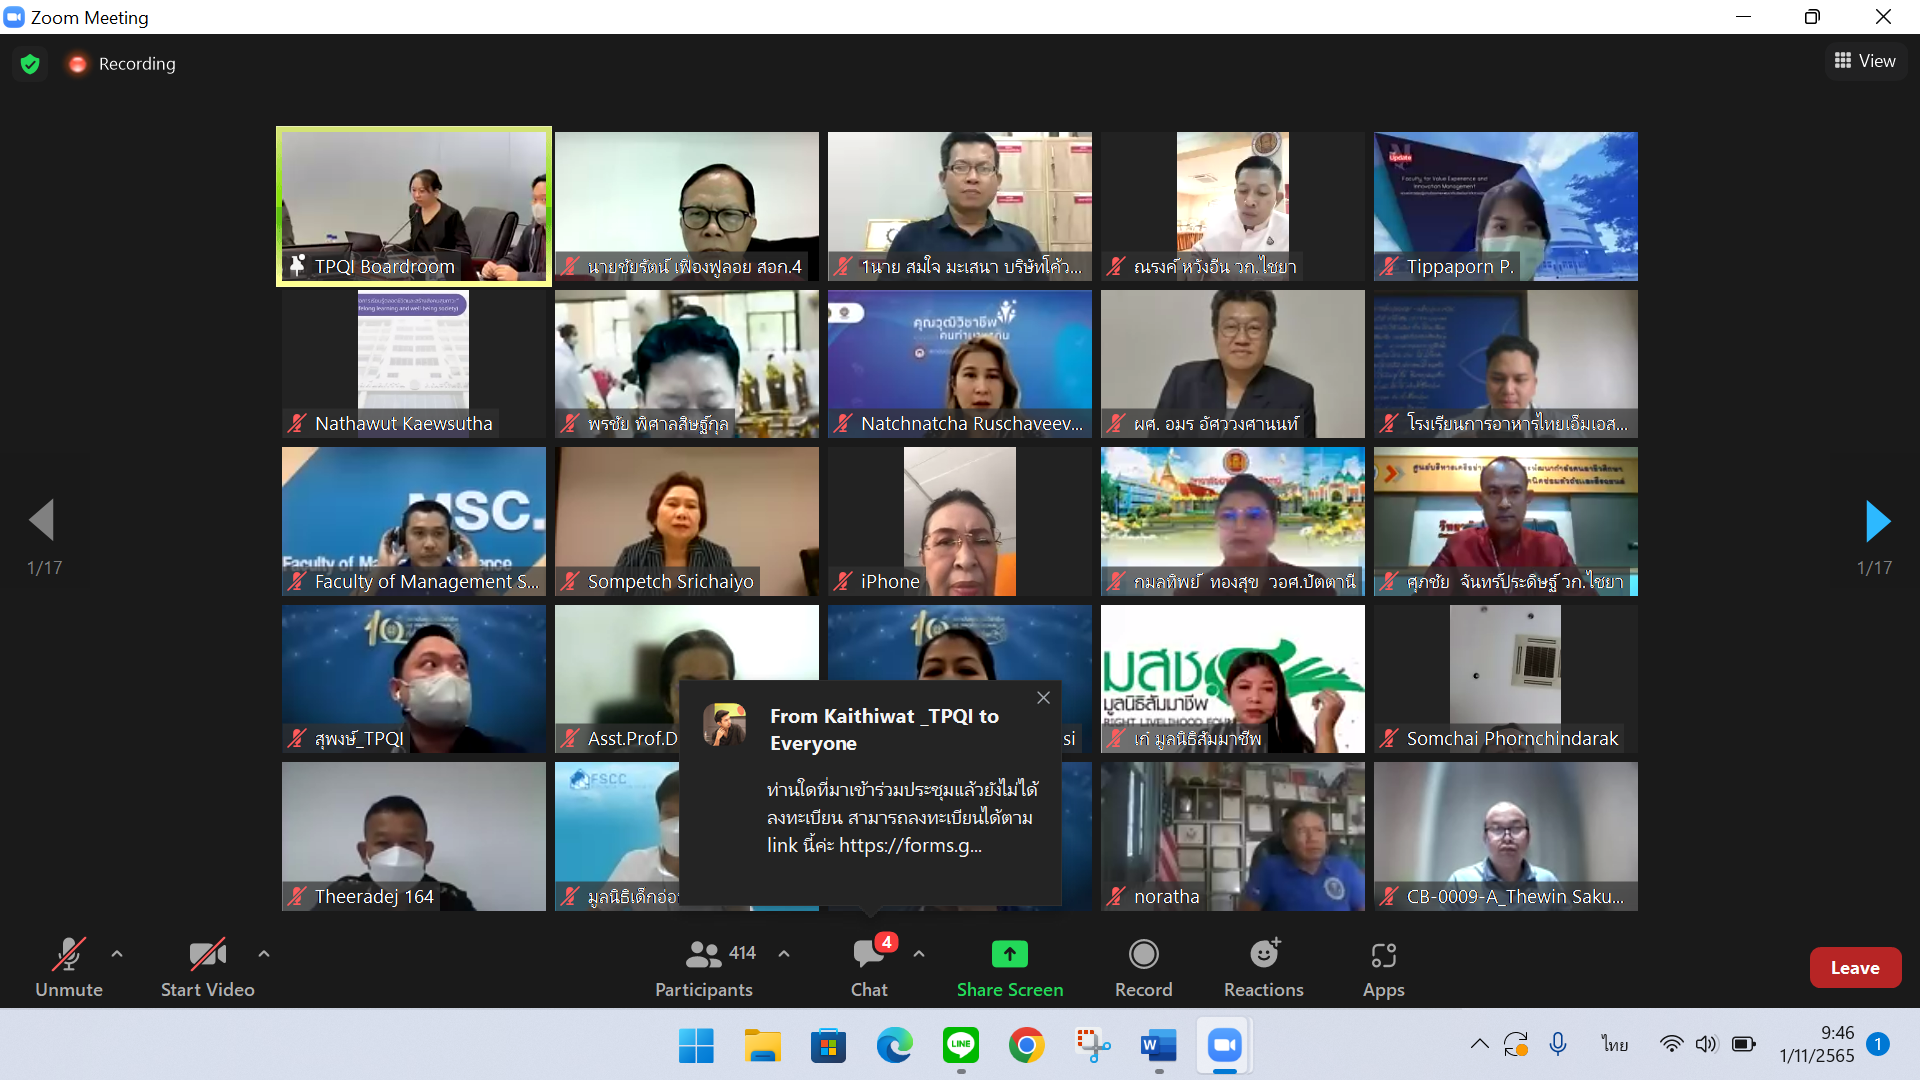The height and width of the screenshot is (1080, 1920).
Task: Open the Participants panel
Action: click(x=705, y=967)
